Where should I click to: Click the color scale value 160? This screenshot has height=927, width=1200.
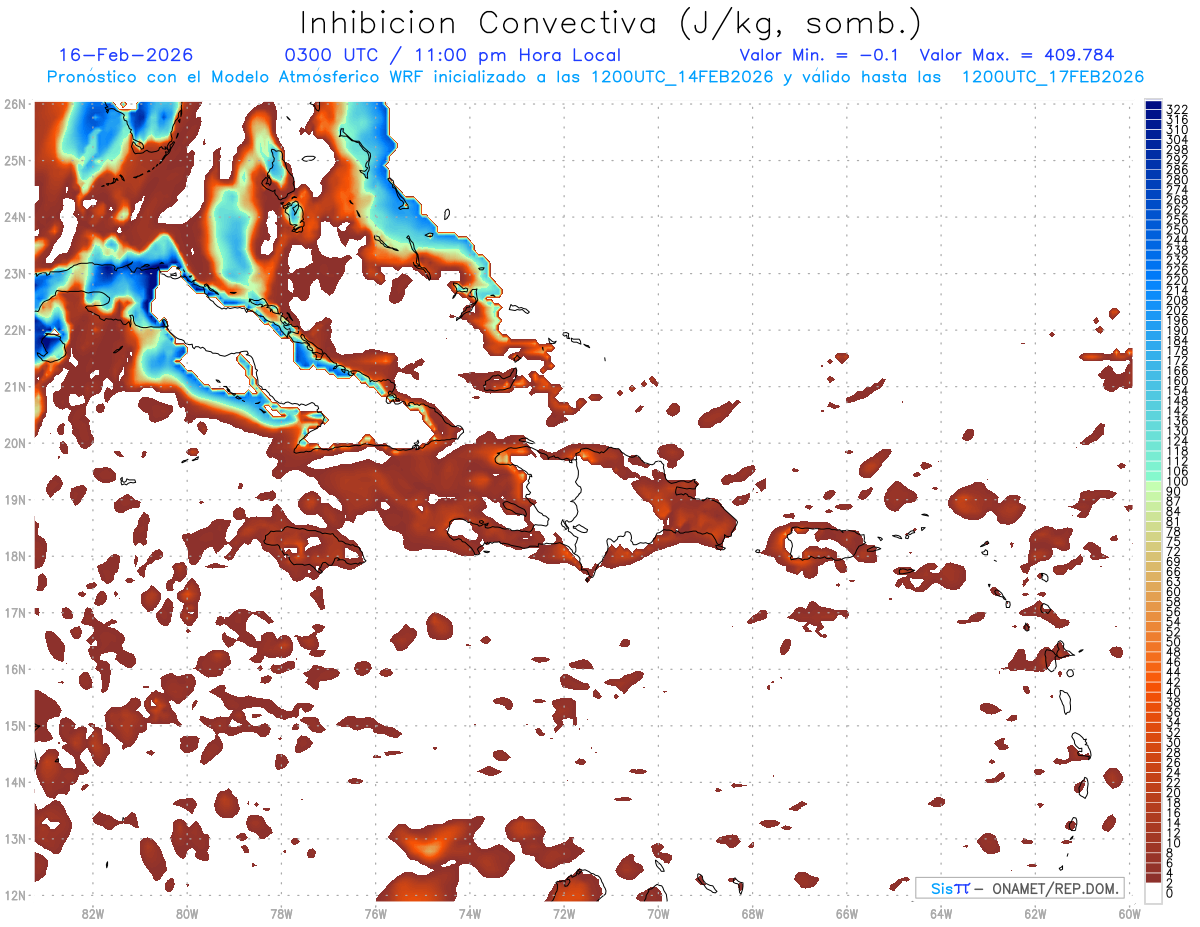(x=1177, y=381)
